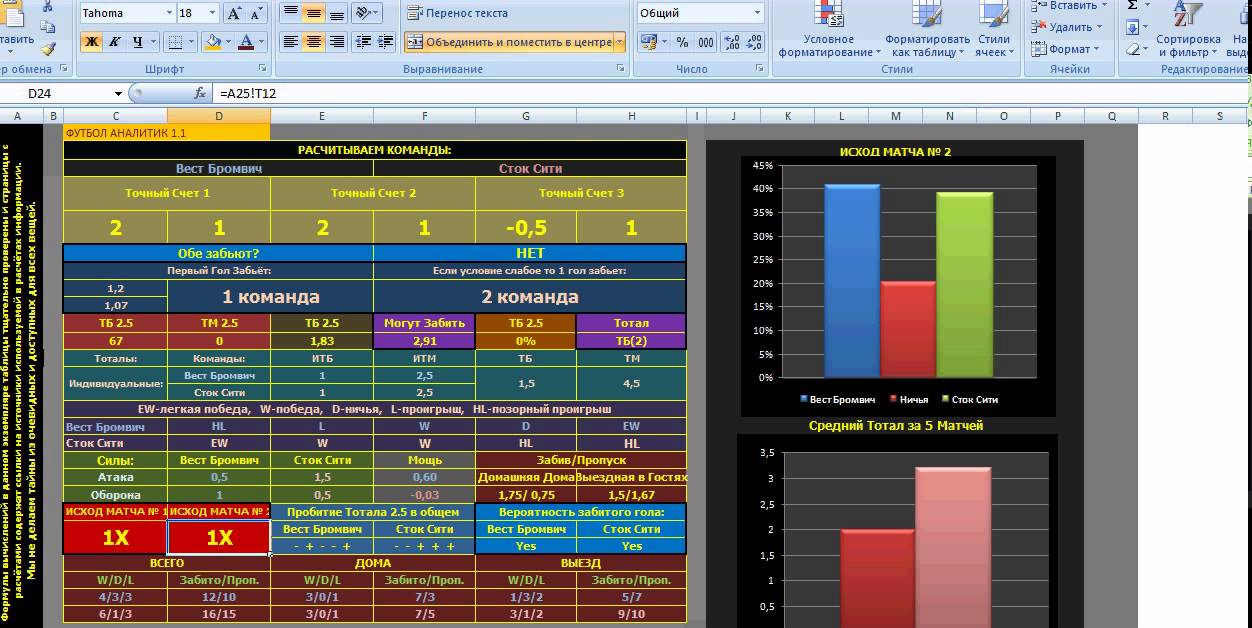
Task: Apply top vertical alignment
Action: click(x=290, y=13)
